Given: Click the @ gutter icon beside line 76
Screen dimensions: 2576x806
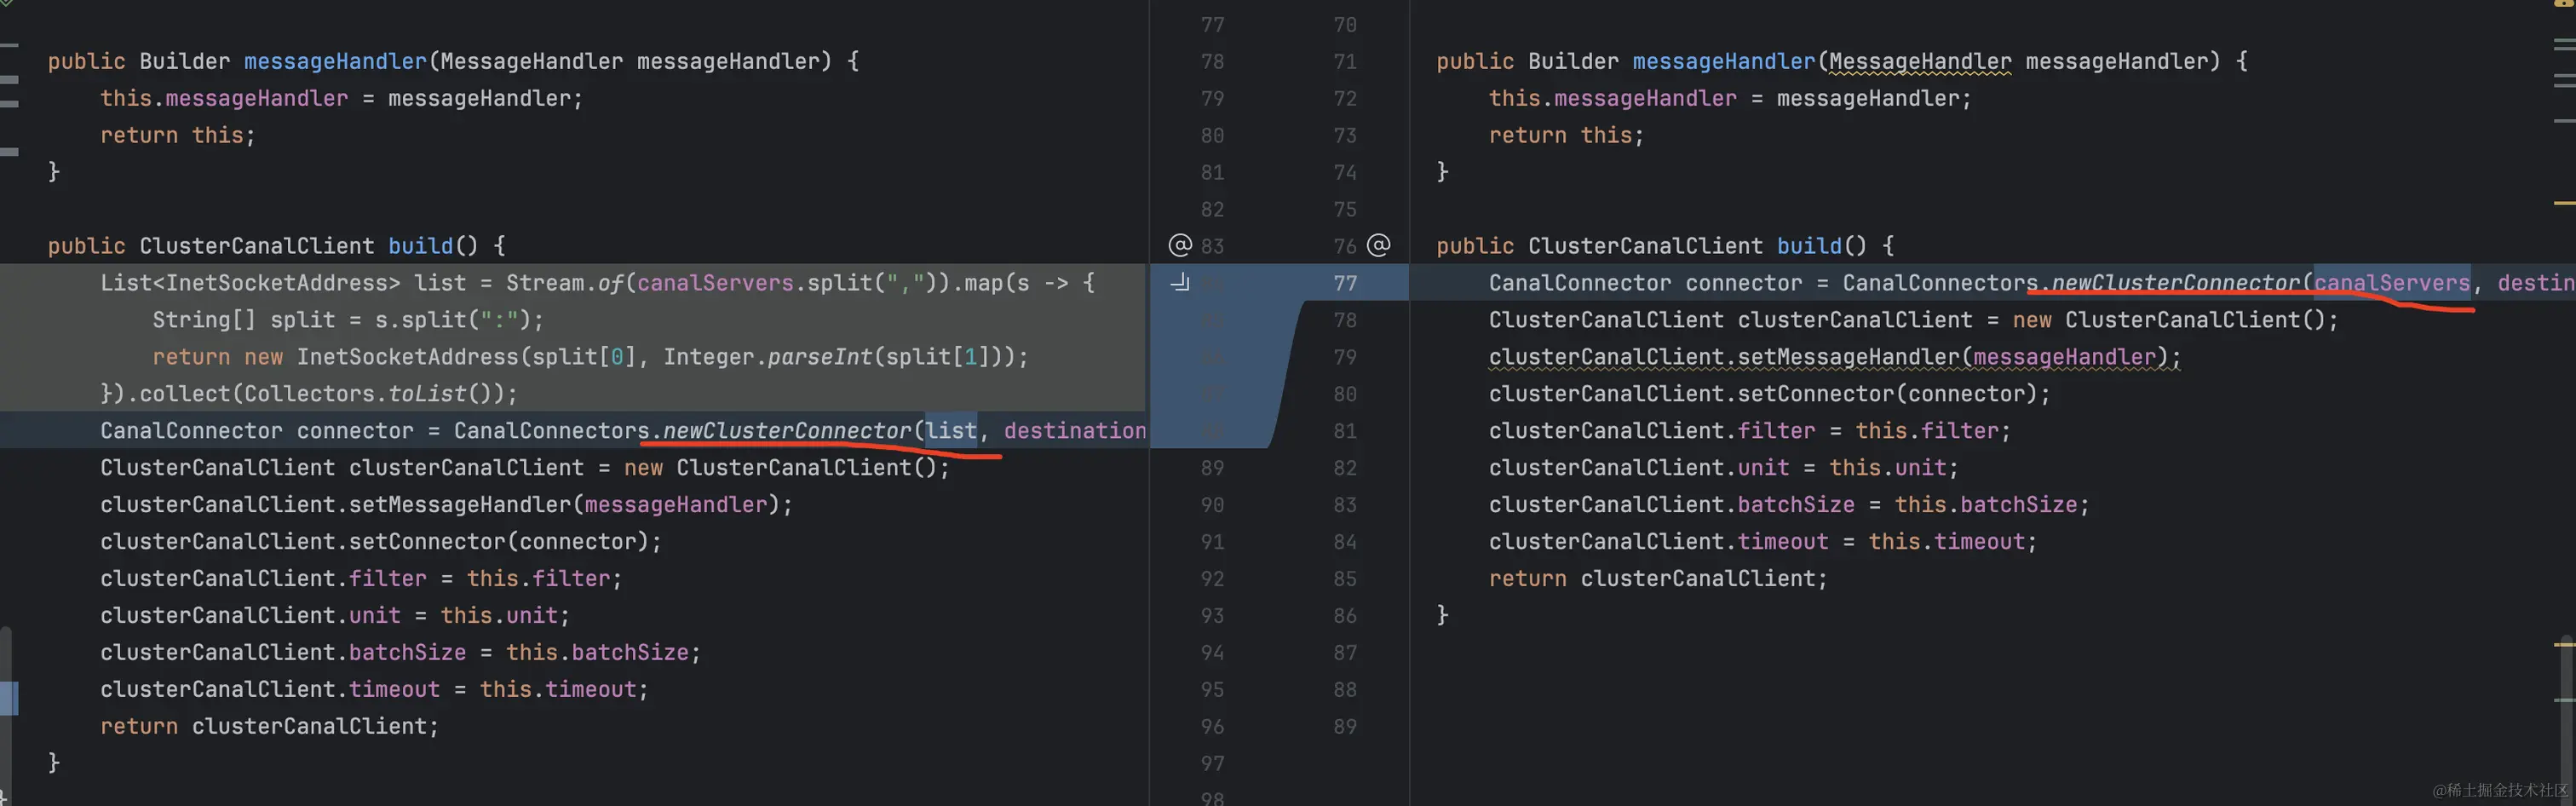Looking at the screenshot, I should click(x=1378, y=245).
